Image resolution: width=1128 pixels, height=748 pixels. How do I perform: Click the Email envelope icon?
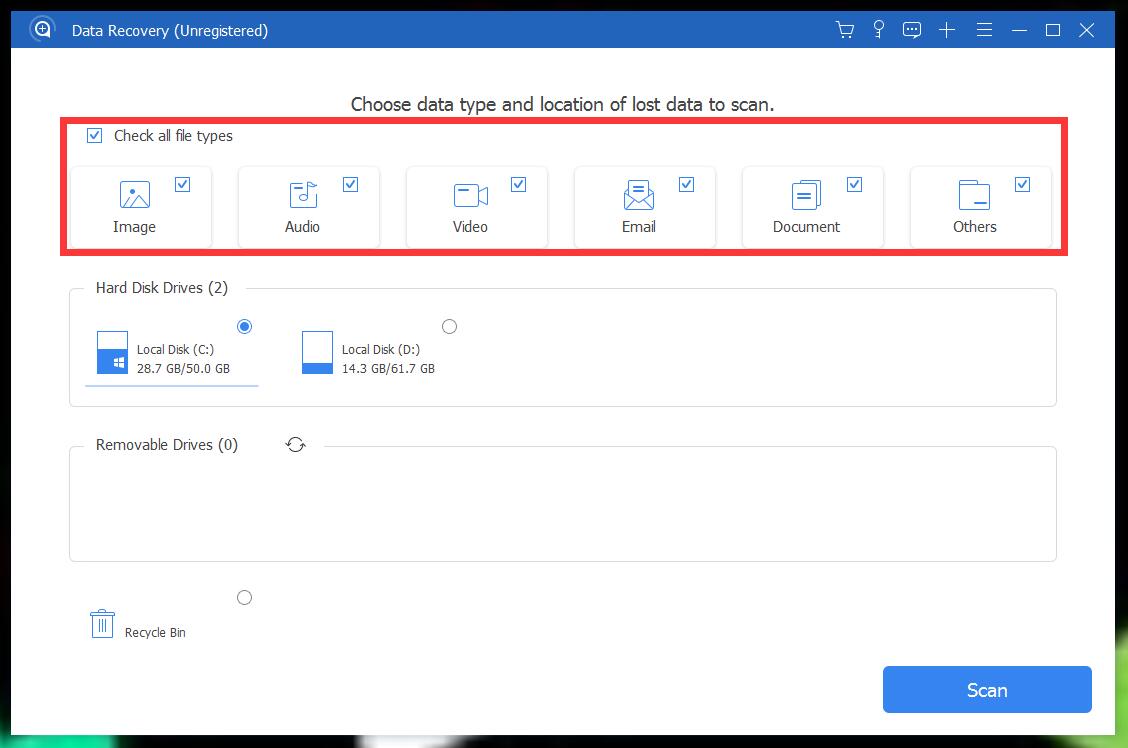coord(639,195)
